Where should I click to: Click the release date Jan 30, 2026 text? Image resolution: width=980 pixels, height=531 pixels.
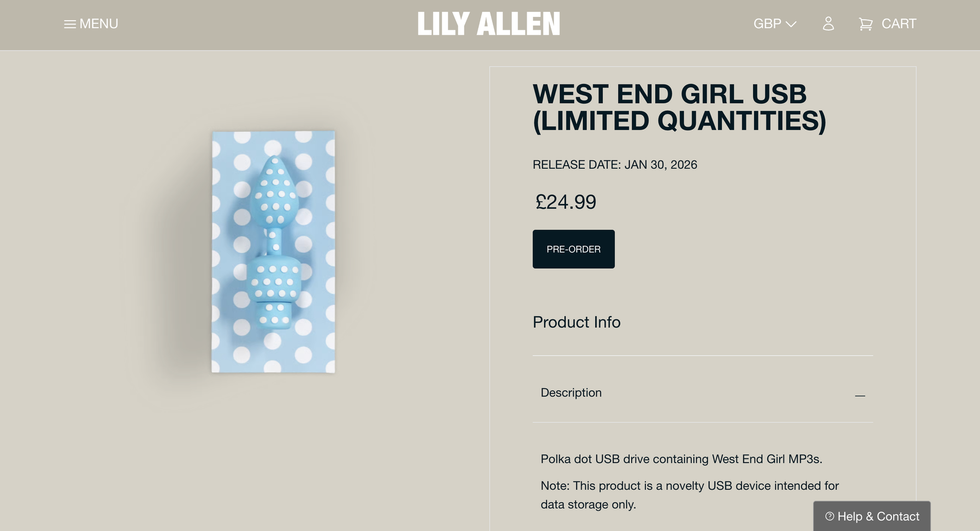pos(614,165)
